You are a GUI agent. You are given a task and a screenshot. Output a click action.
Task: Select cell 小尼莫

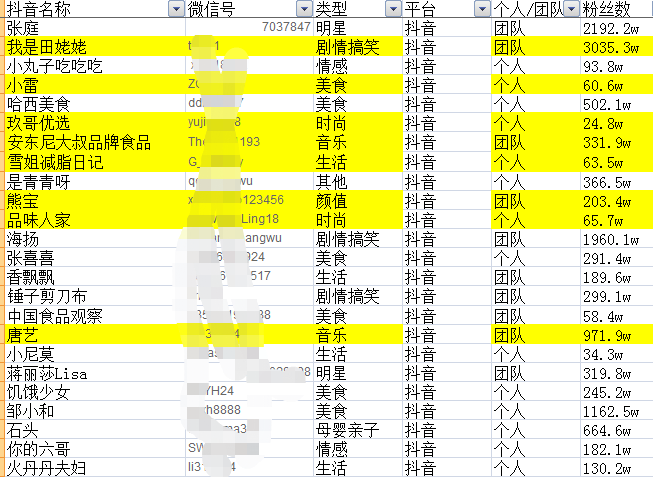pyautogui.click(x=95, y=354)
